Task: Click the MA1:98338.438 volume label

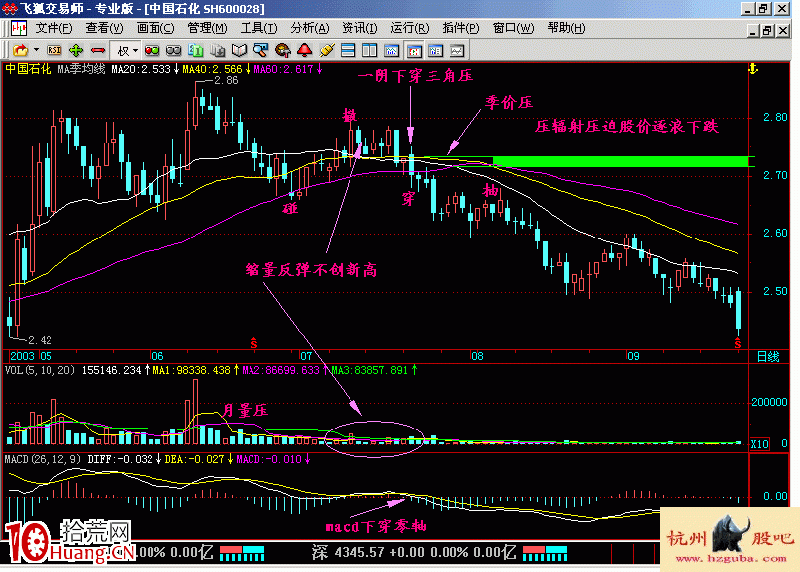Action: 191,370
